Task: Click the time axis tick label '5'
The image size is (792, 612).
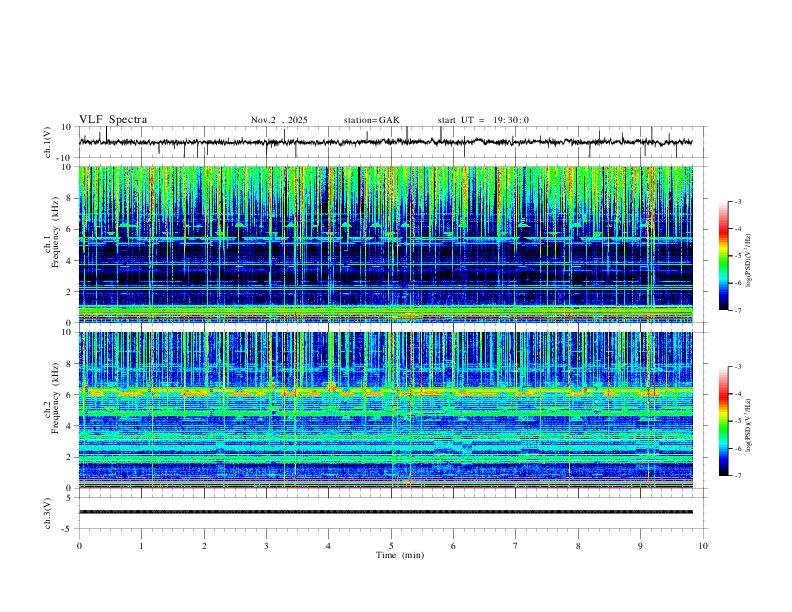Action: 391,546
